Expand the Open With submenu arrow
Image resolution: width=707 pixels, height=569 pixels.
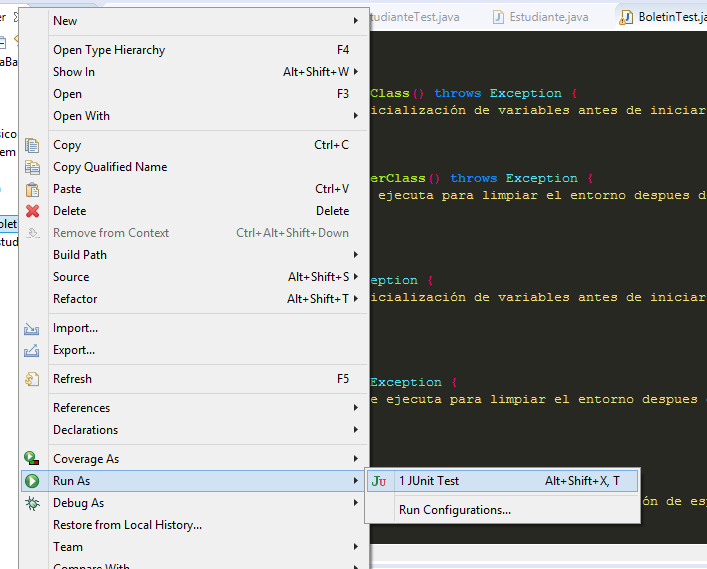[x=355, y=116]
